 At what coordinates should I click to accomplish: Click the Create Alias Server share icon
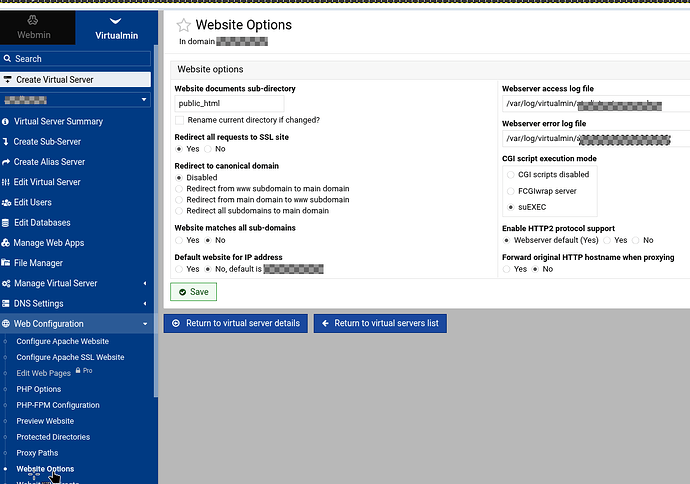click(x=6, y=162)
